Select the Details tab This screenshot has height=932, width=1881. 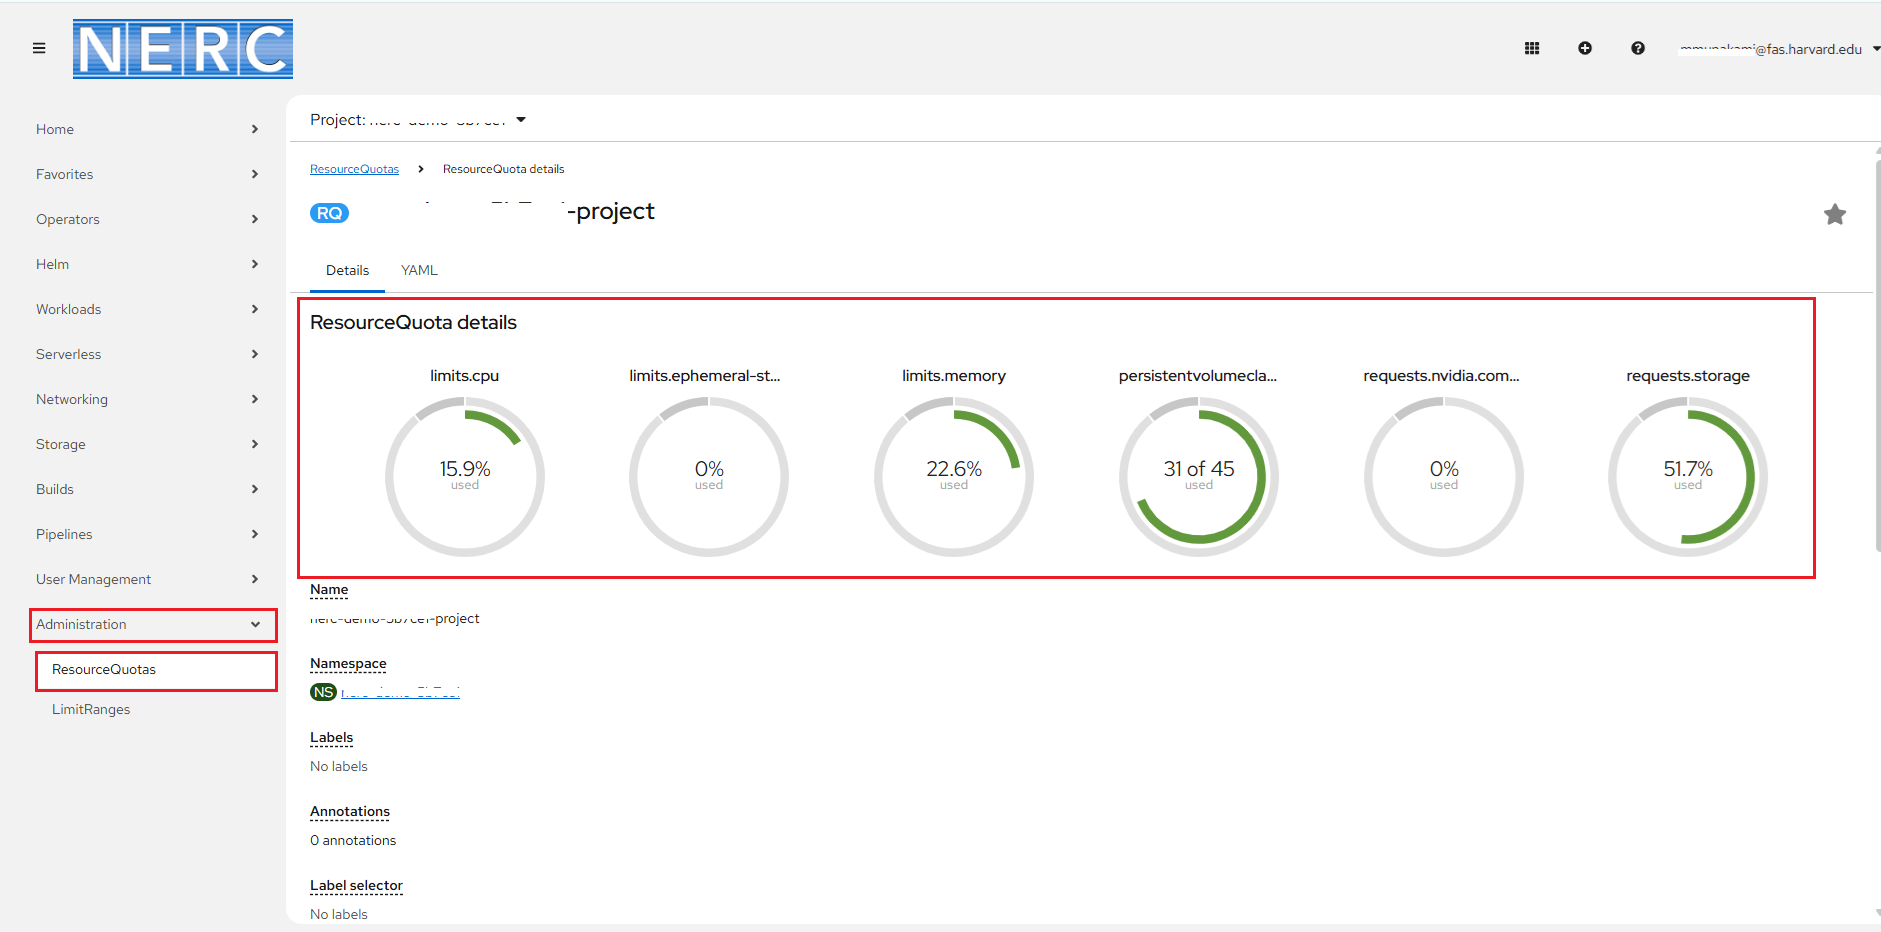pos(347,270)
